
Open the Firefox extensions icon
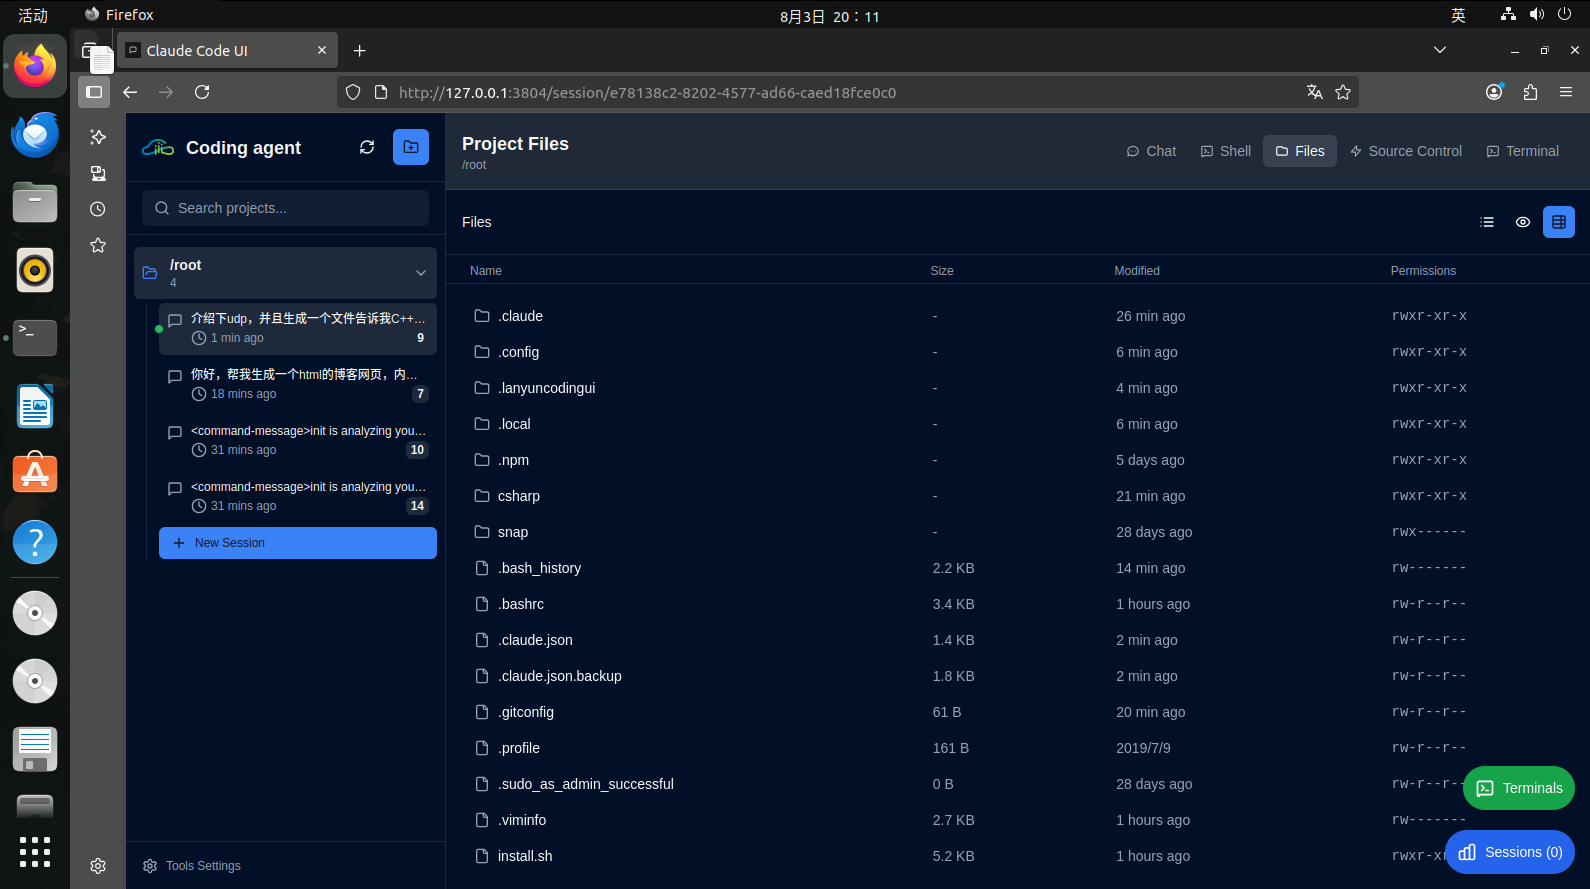pyautogui.click(x=1530, y=92)
